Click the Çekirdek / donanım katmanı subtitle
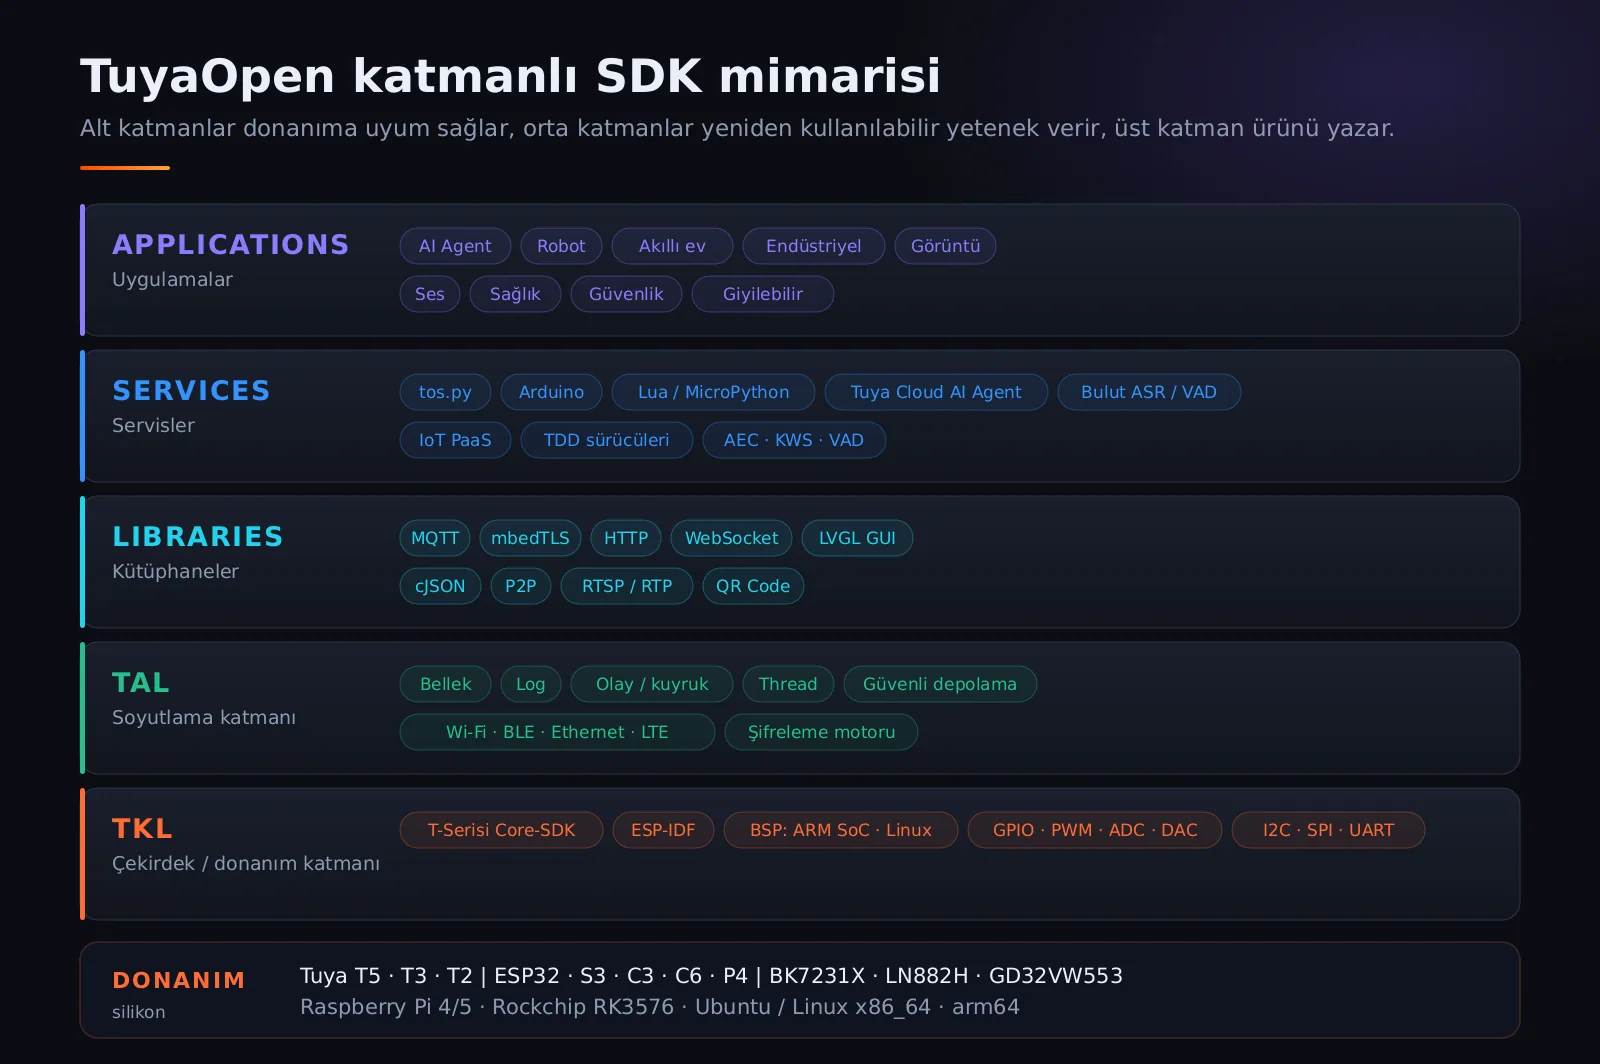This screenshot has height=1064, width=1600. (x=246, y=864)
